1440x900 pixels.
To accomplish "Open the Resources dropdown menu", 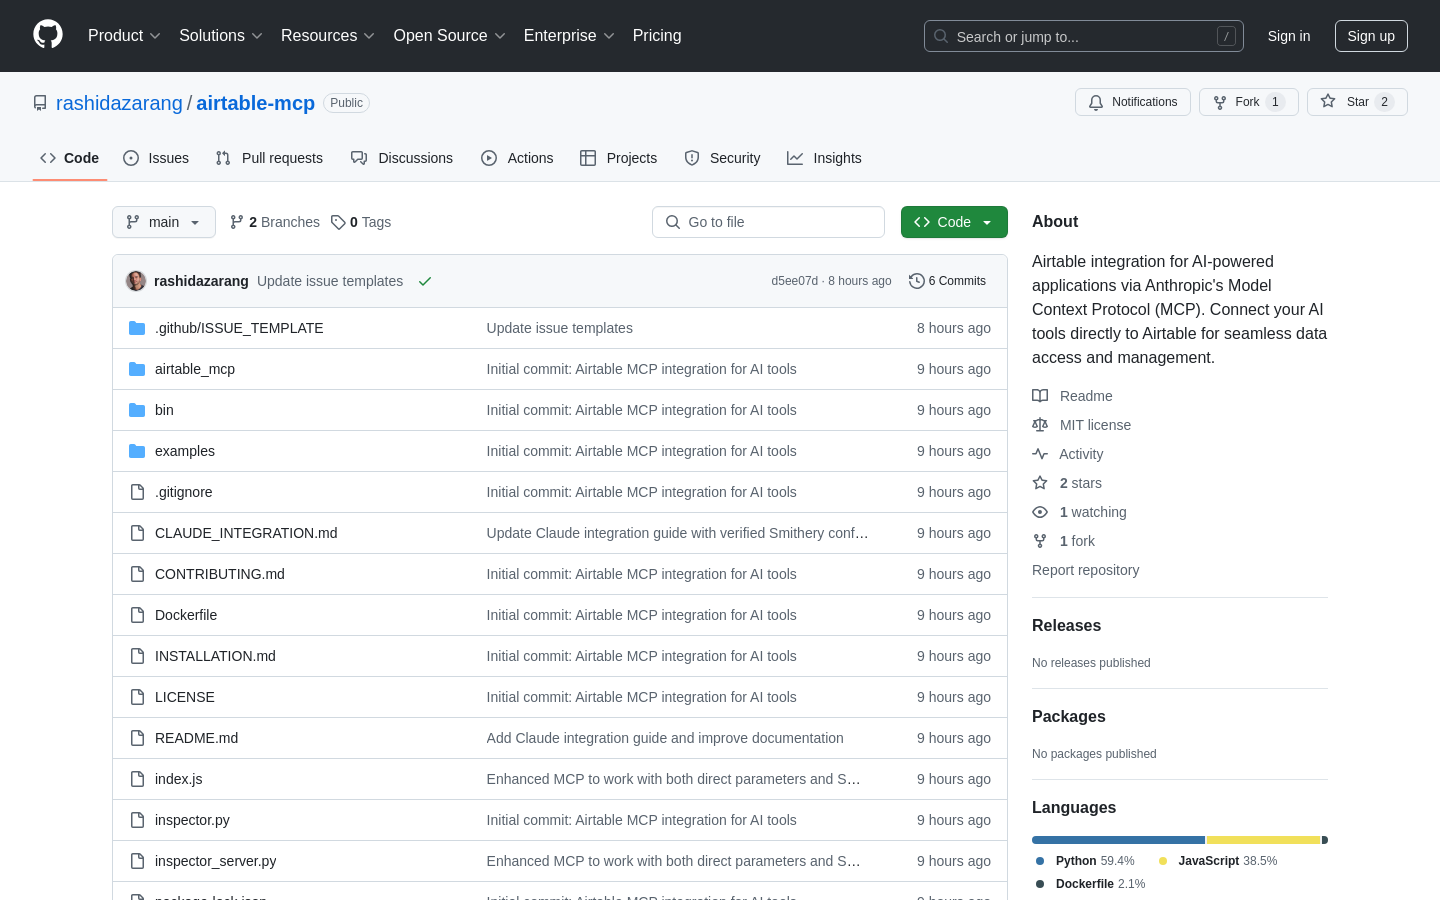I will point(328,36).
